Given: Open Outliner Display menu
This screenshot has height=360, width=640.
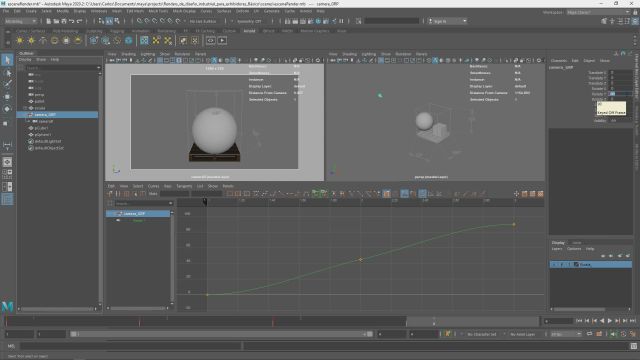Looking at the screenshot, I should (25, 59).
